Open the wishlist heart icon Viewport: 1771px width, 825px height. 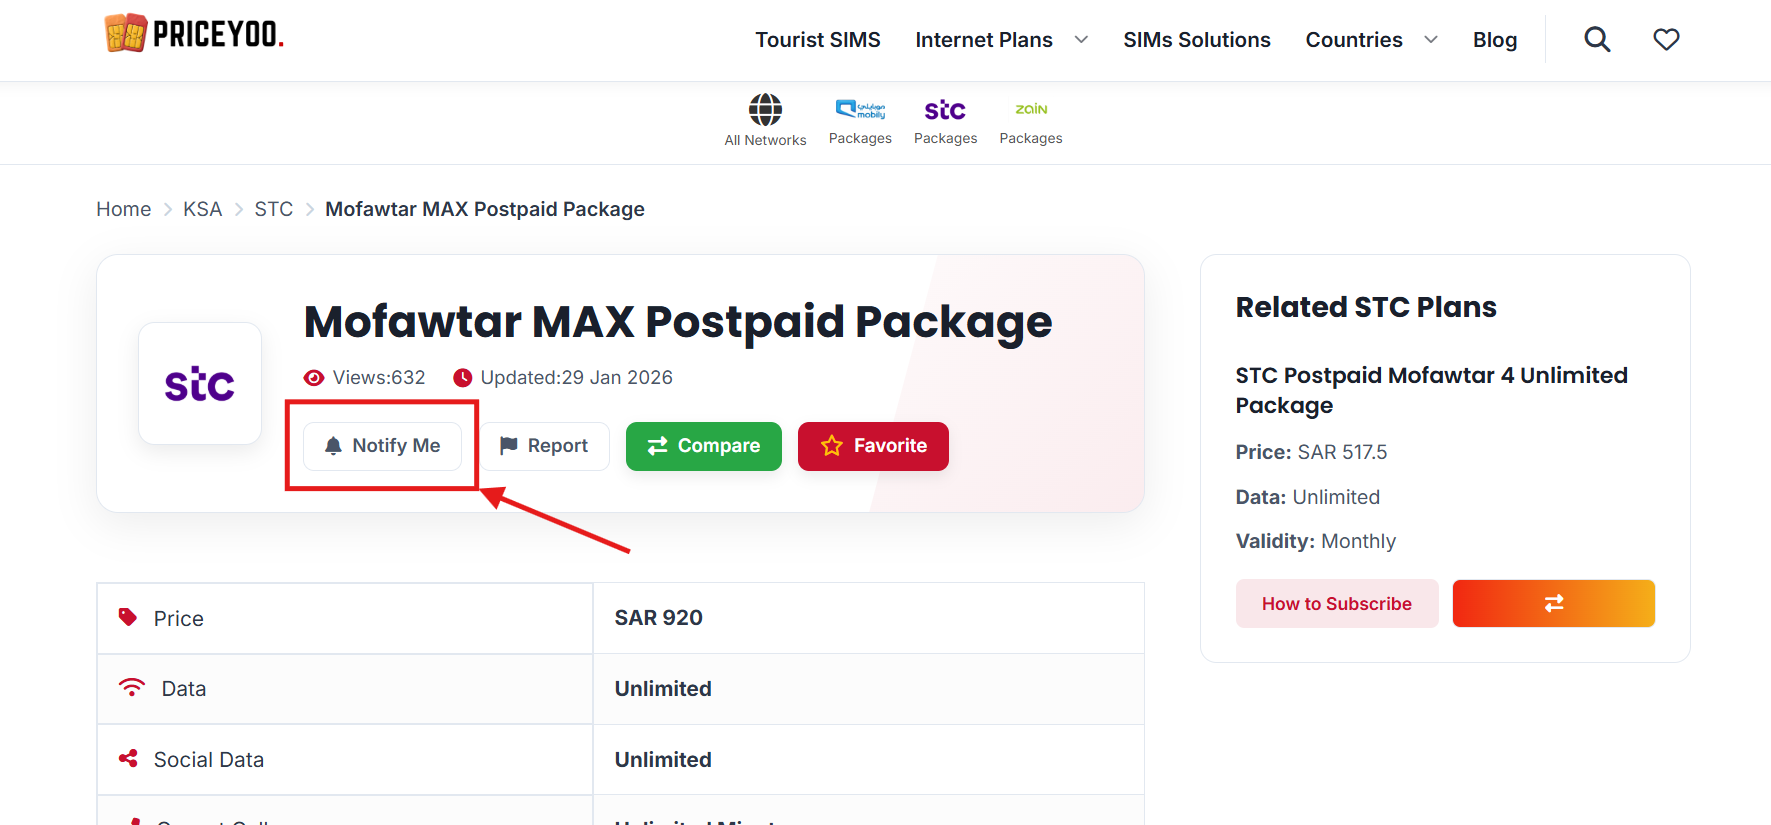point(1666,40)
